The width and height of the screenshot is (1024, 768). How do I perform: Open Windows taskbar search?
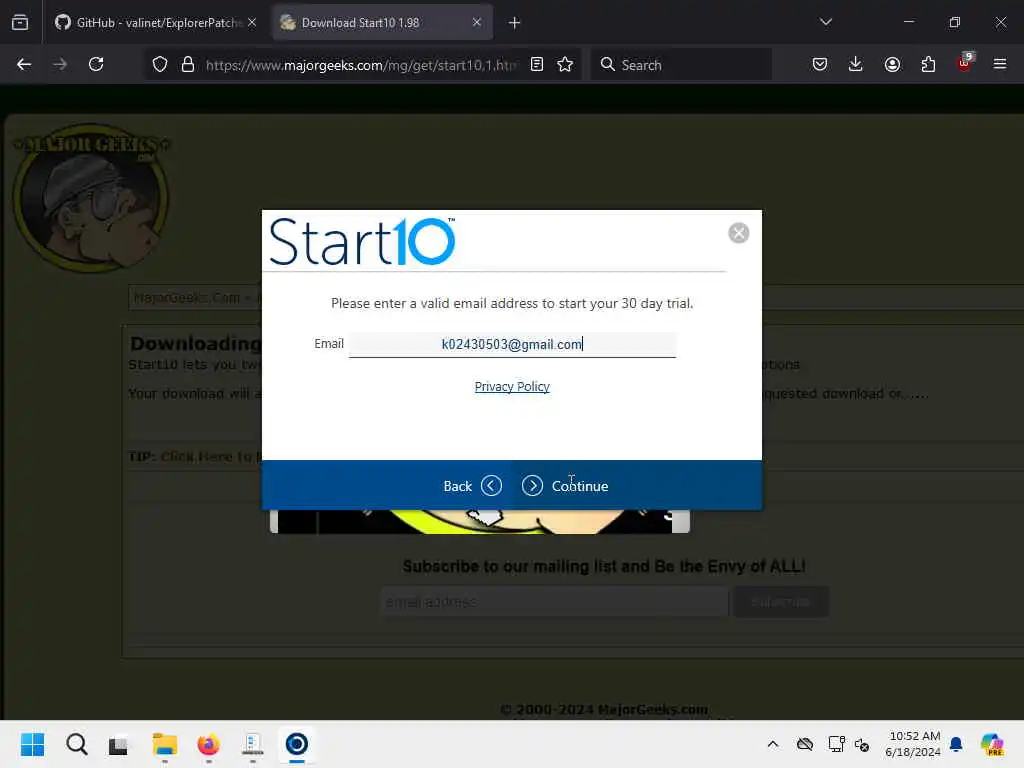coord(76,744)
